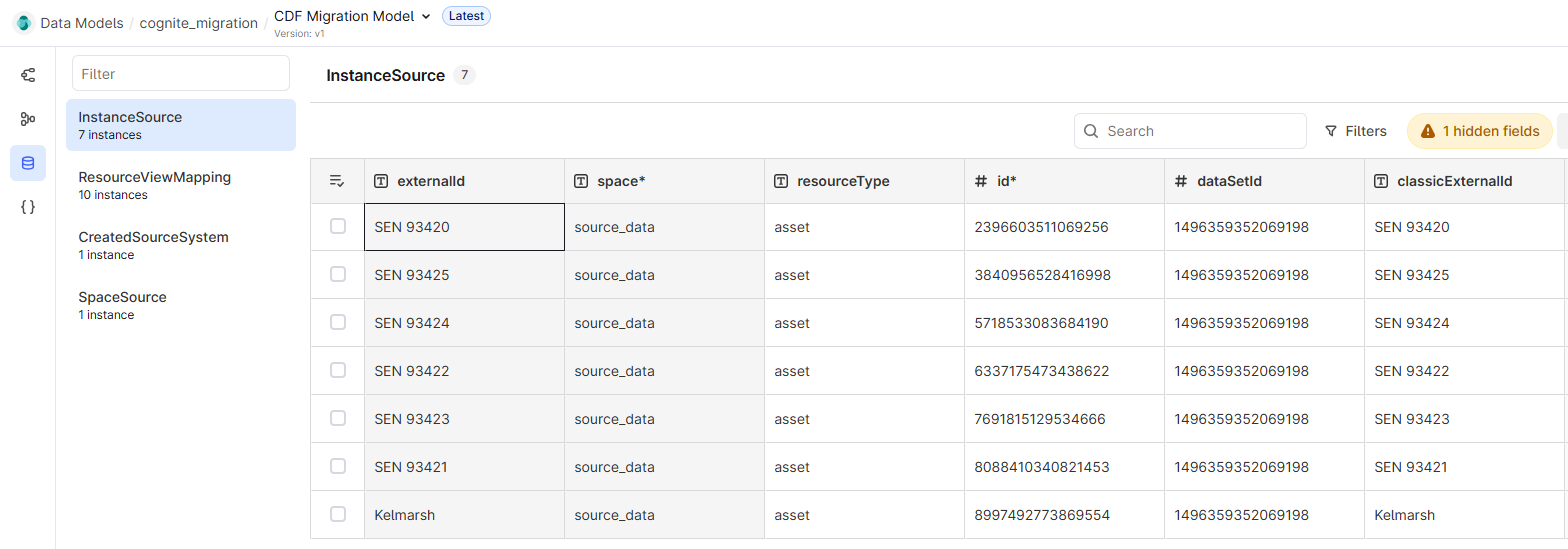
Task: Check the row checkbox for SEN 93424
Action: click(338, 322)
